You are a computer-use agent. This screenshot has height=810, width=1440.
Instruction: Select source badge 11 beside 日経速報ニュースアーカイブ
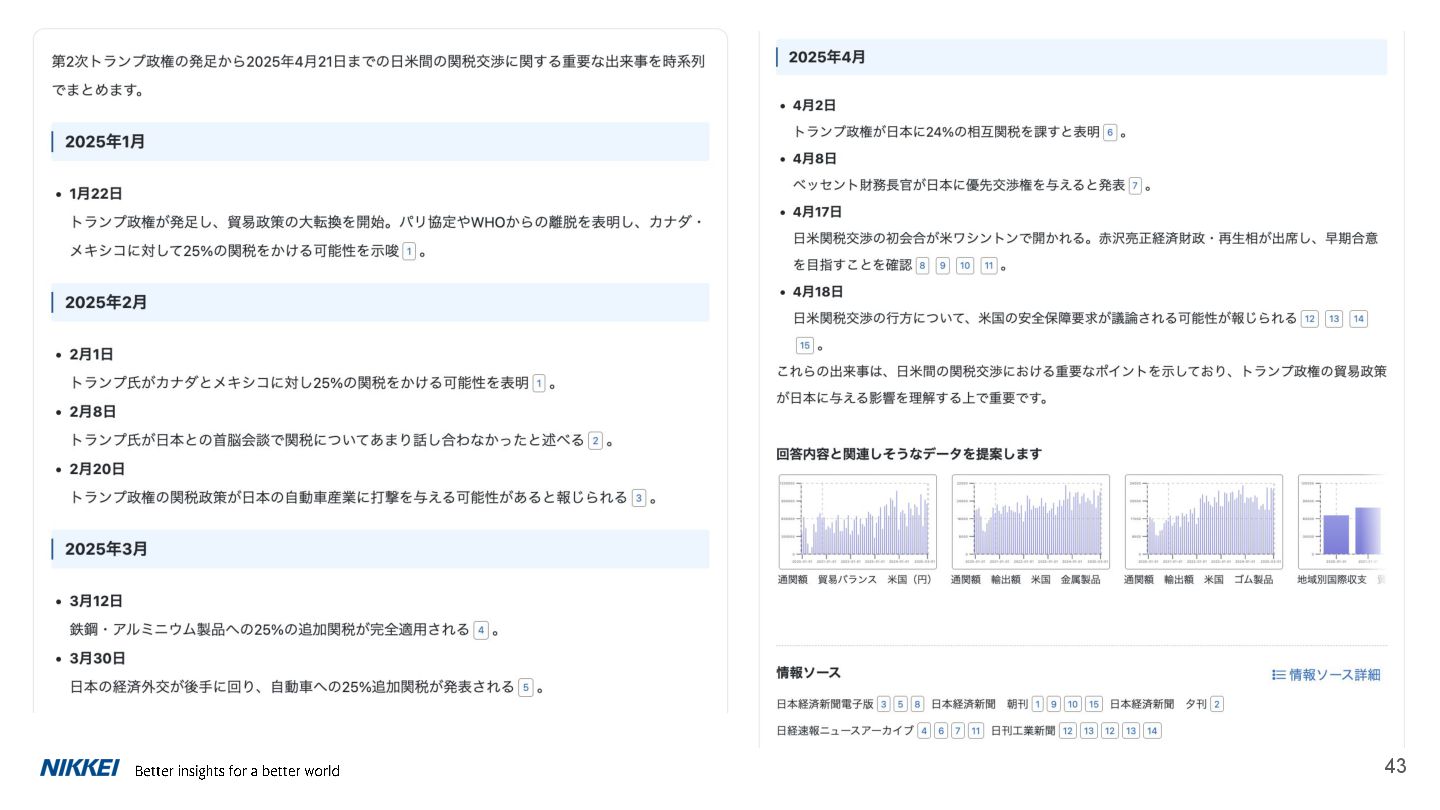coord(976,731)
